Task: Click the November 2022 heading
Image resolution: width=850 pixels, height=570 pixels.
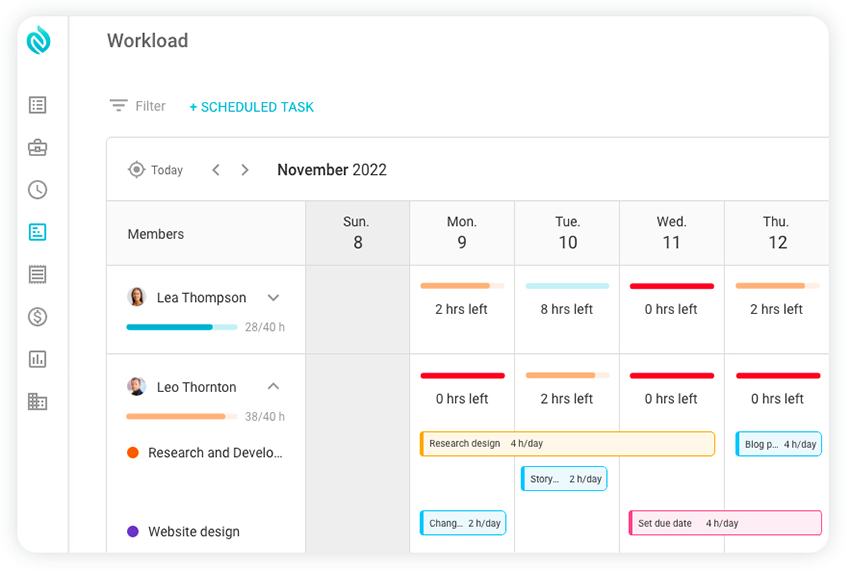Action: coord(332,170)
